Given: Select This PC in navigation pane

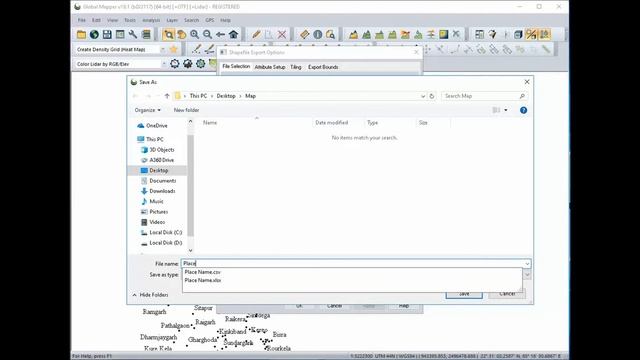Looking at the screenshot, I should 155,139.
